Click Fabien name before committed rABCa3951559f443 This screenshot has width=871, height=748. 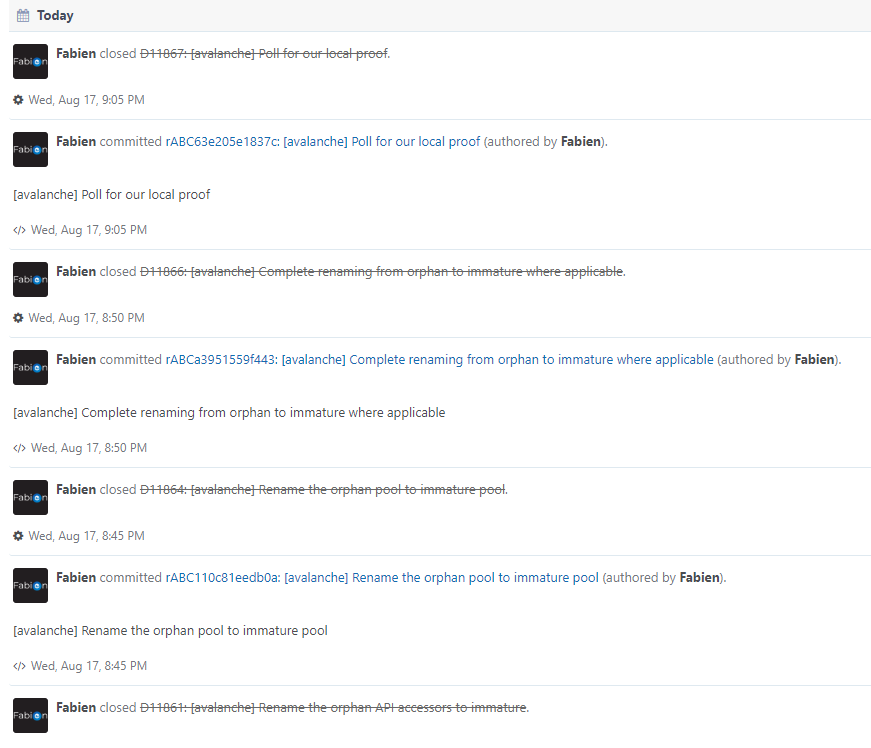click(76, 360)
